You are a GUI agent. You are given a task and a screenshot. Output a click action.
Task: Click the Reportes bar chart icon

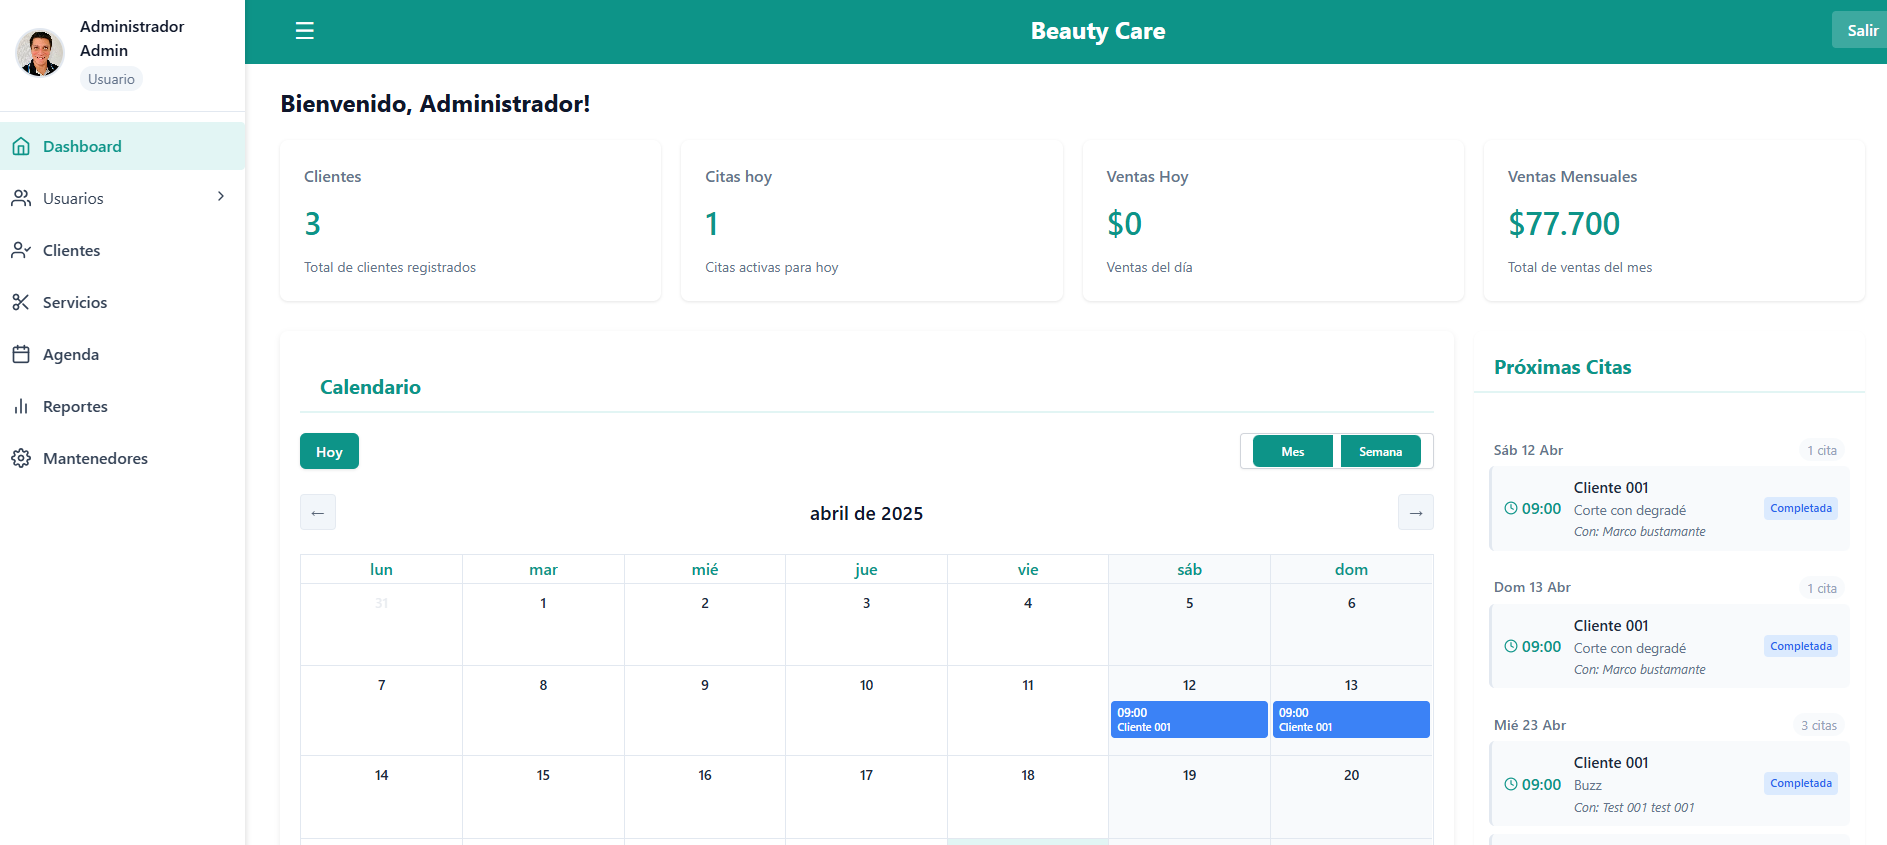[x=21, y=406]
